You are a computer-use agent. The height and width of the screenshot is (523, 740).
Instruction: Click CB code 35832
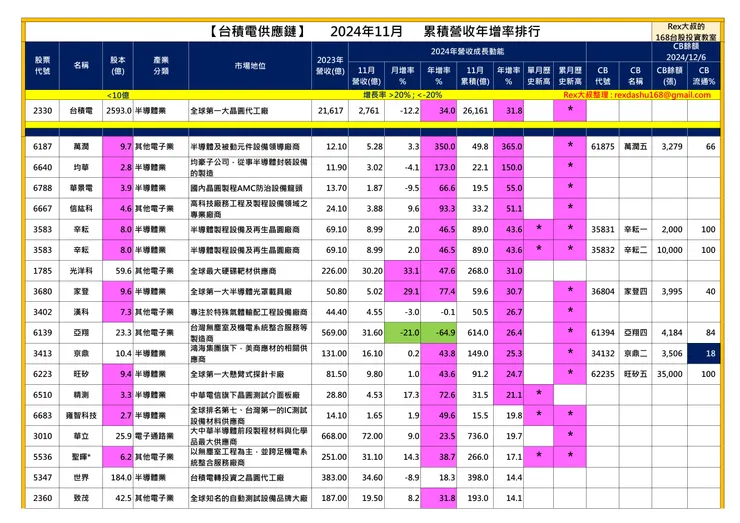(x=603, y=250)
